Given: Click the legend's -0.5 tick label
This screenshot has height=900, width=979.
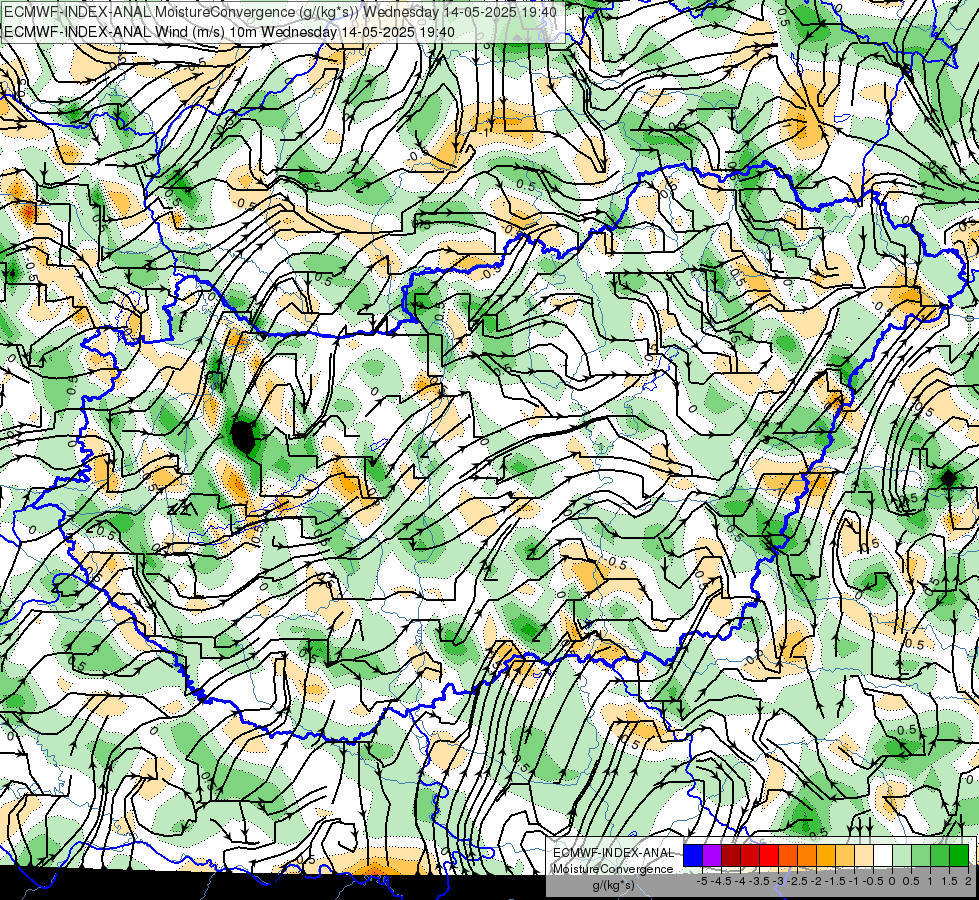Looking at the screenshot, I should click(873, 881).
